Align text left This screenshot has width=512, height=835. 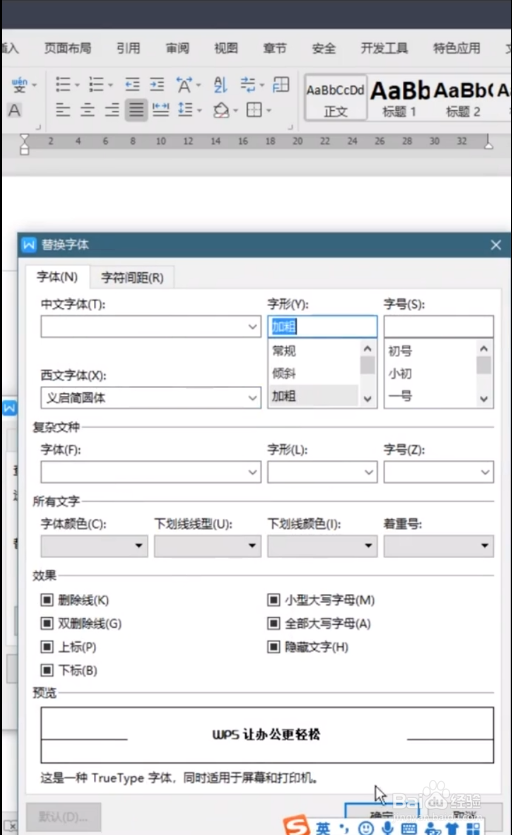(63, 110)
